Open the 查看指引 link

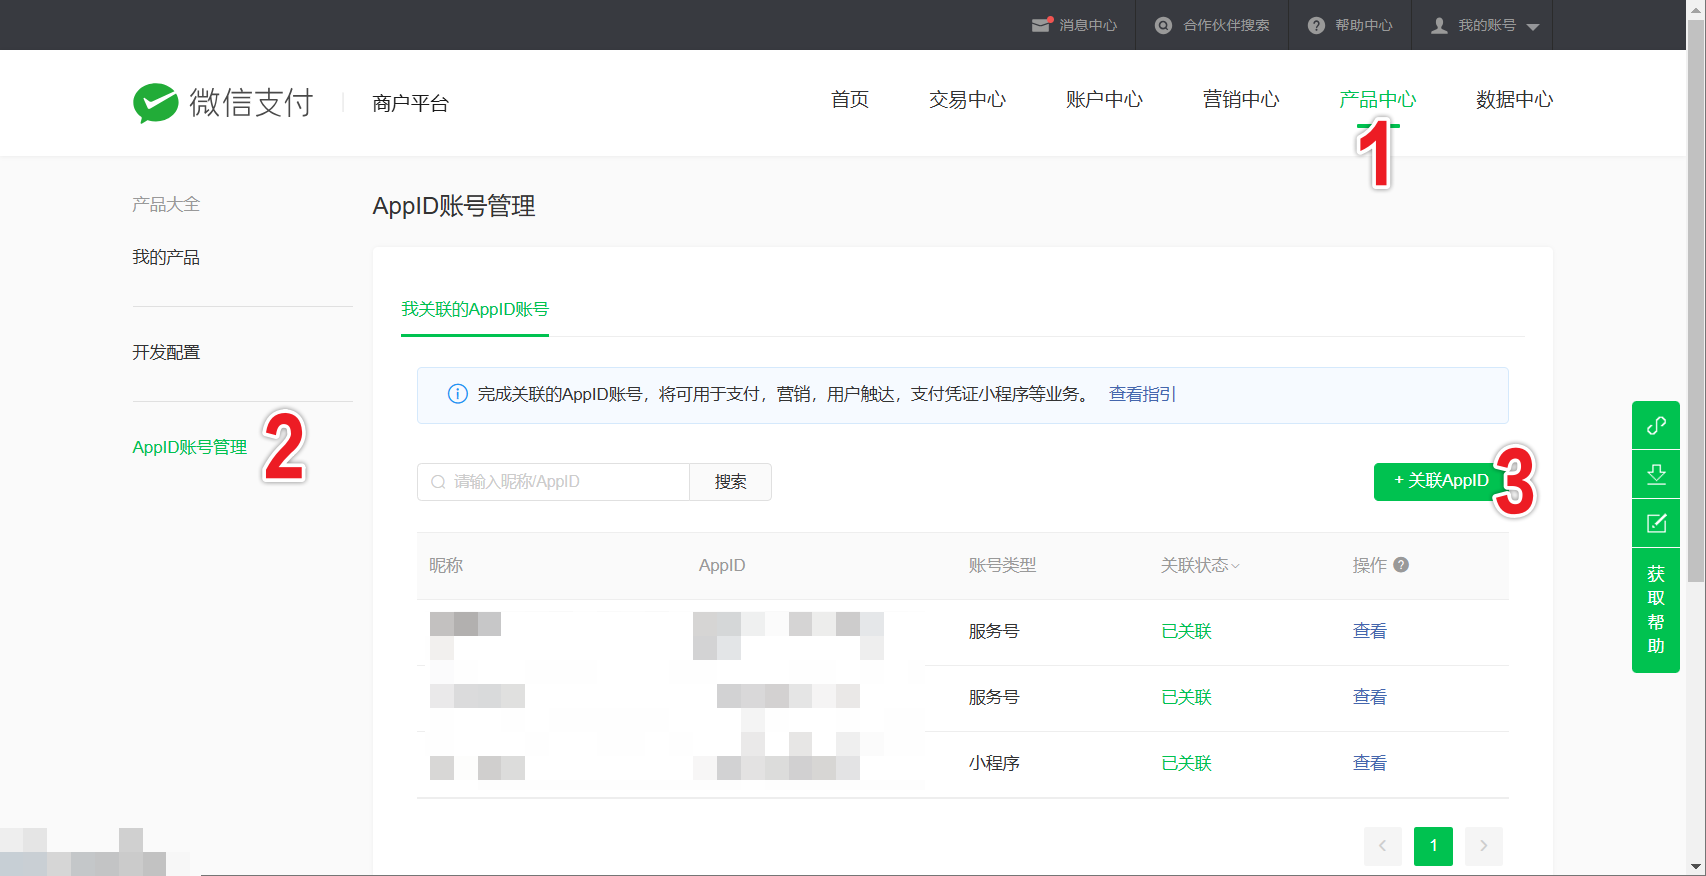pyautogui.click(x=1142, y=394)
